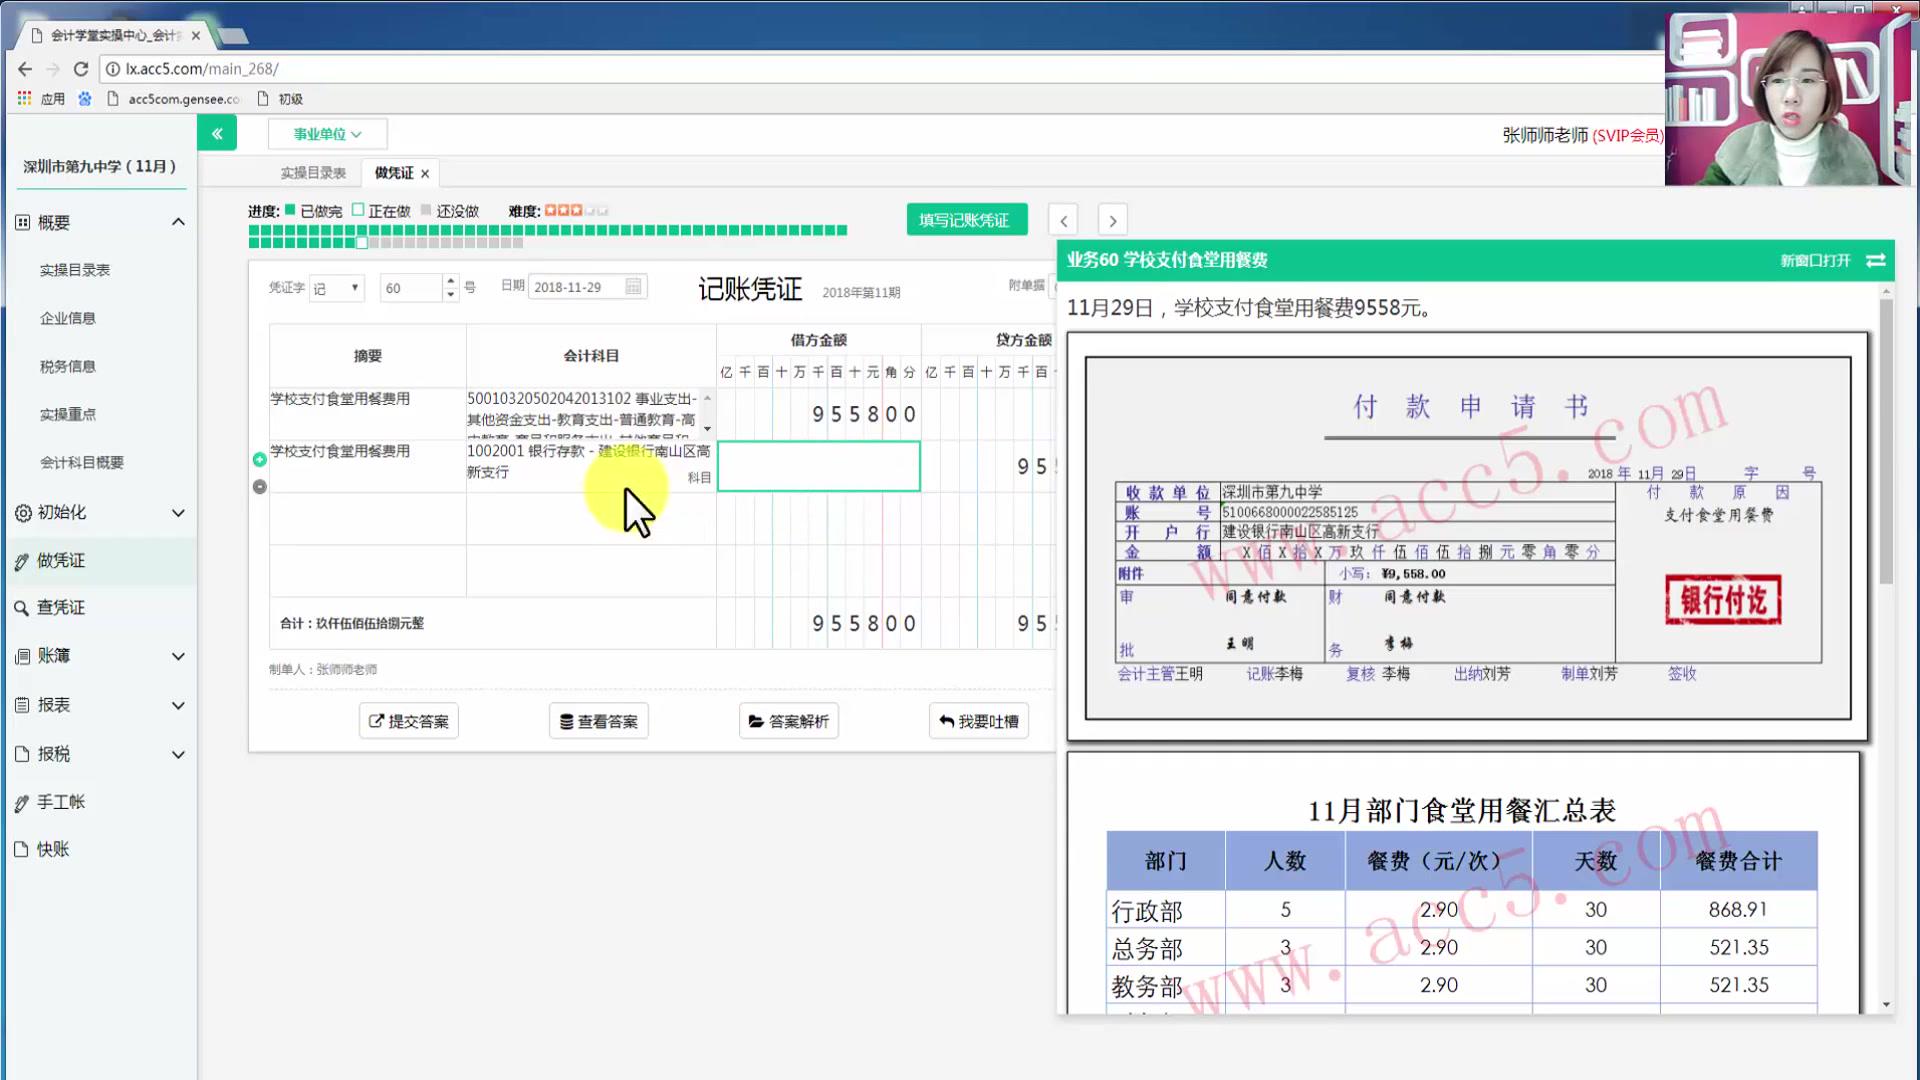Viewport: 1920px width, 1080px height.
Task: Click 提交答案 button
Action: pos(409,721)
